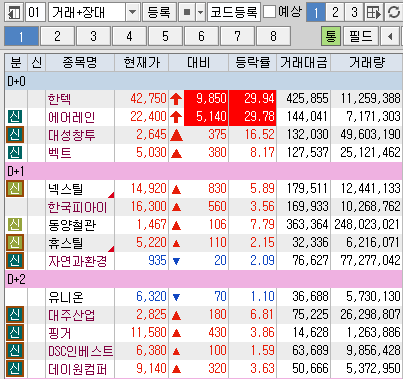Click the down triangle in 자연과환경 row
Screen dimensions: 403x379
point(176,261)
